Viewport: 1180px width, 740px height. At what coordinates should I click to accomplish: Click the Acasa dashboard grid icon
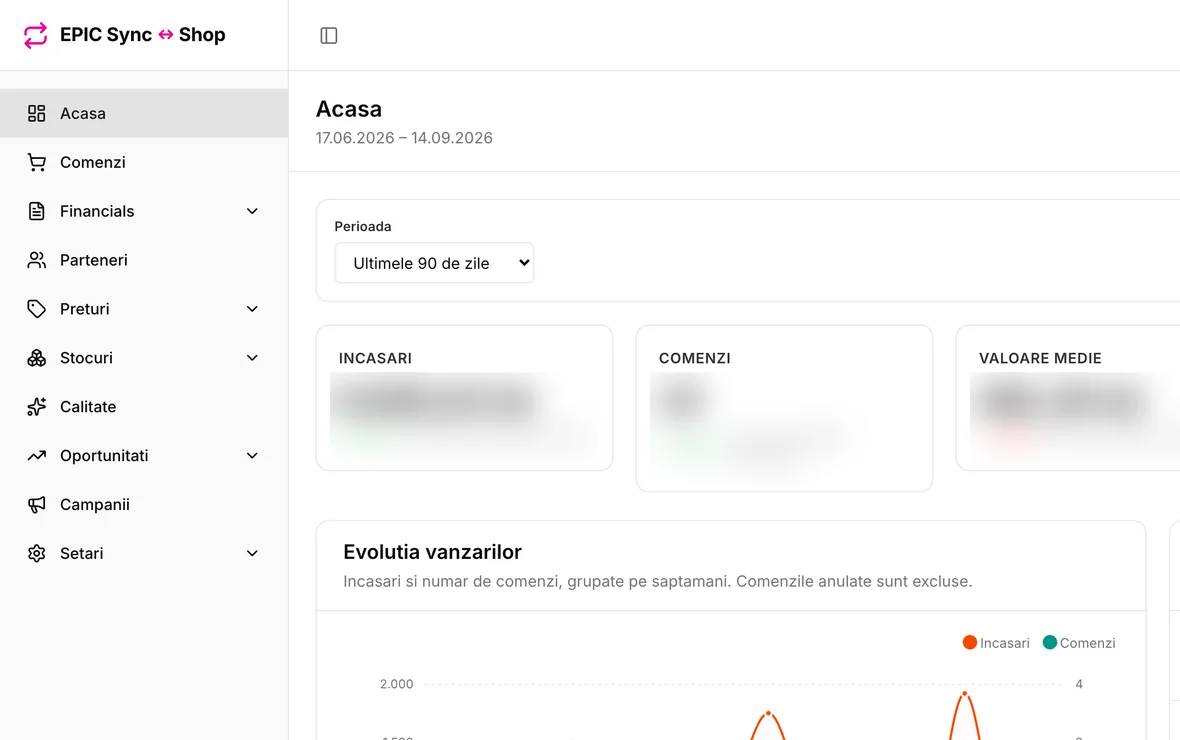(x=36, y=113)
